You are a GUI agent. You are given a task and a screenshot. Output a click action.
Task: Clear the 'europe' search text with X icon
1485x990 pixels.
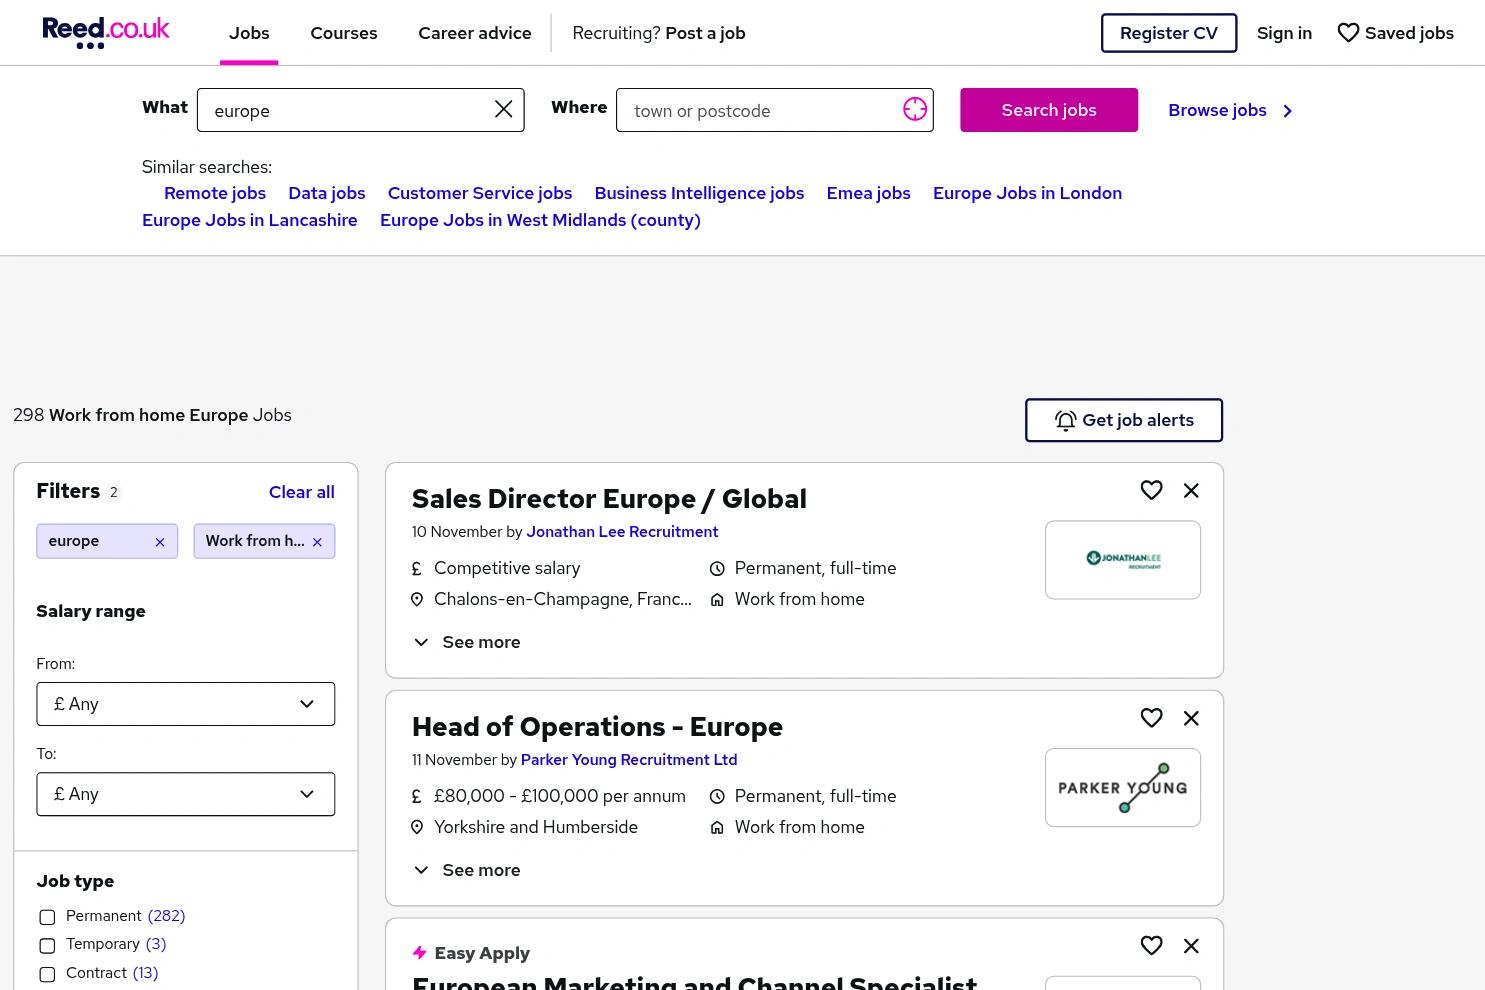point(504,110)
